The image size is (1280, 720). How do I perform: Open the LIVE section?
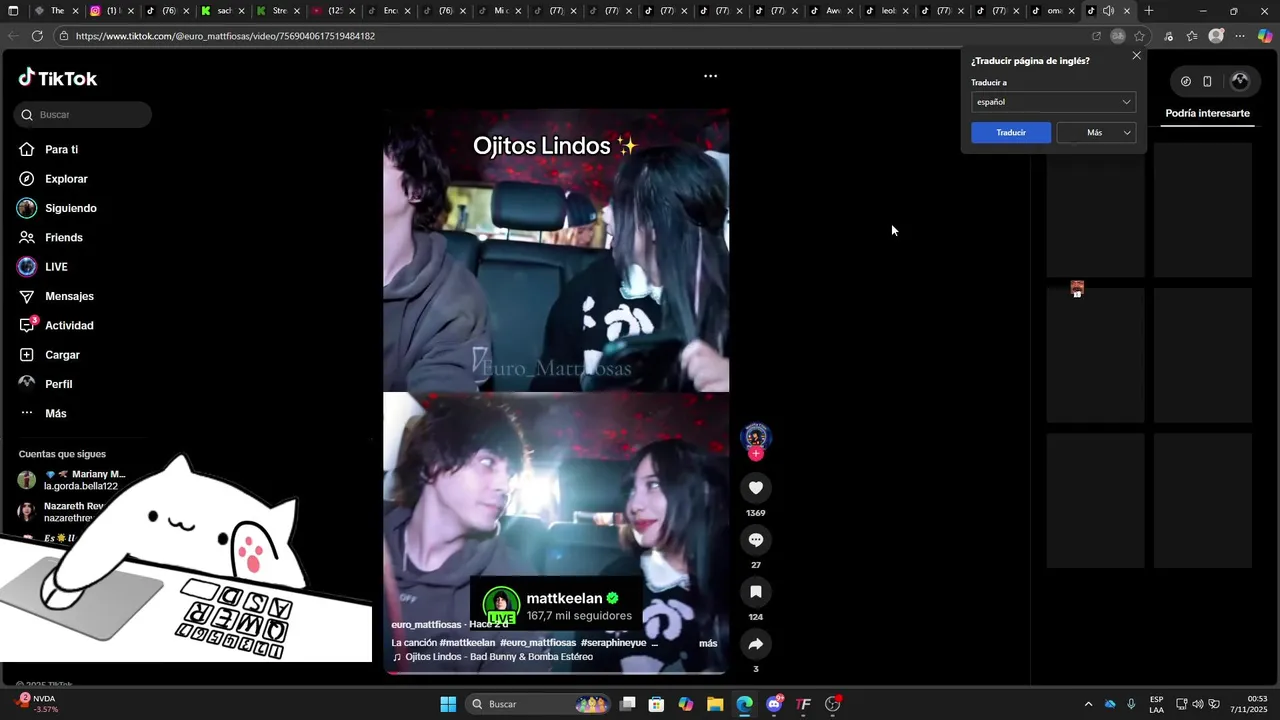point(43,267)
